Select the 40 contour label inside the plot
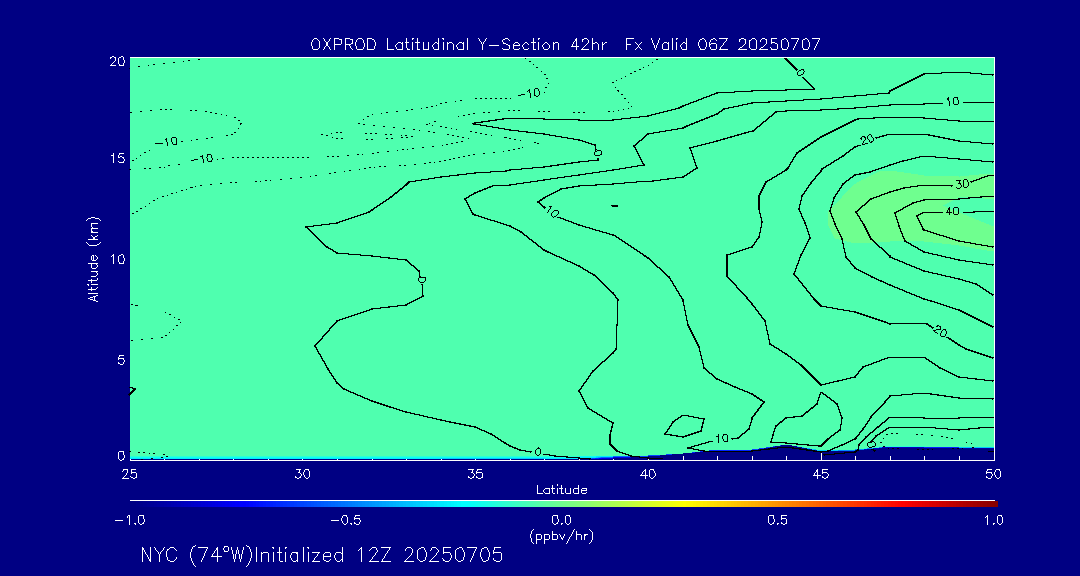 point(952,212)
